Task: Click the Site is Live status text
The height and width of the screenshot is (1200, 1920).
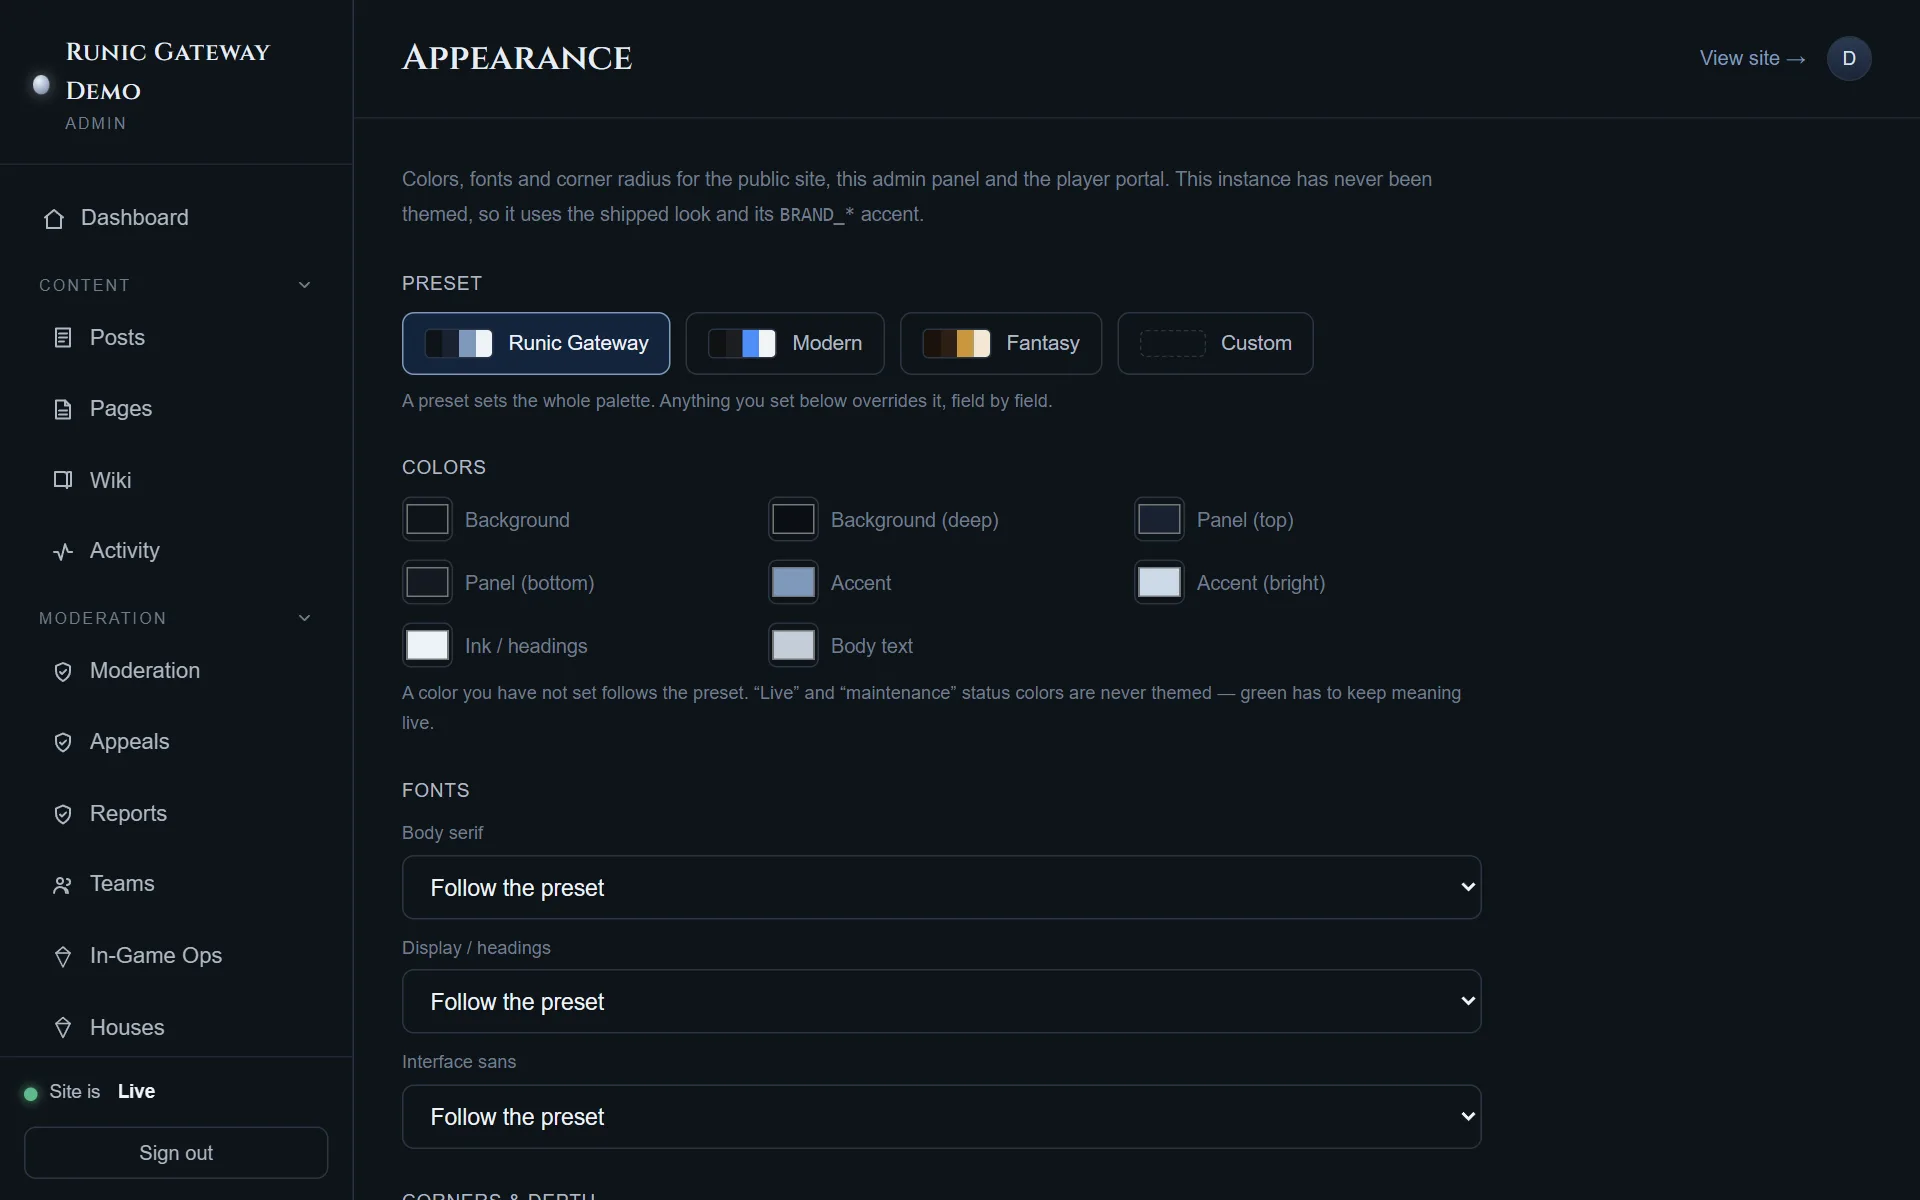Action: [102, 1092]
